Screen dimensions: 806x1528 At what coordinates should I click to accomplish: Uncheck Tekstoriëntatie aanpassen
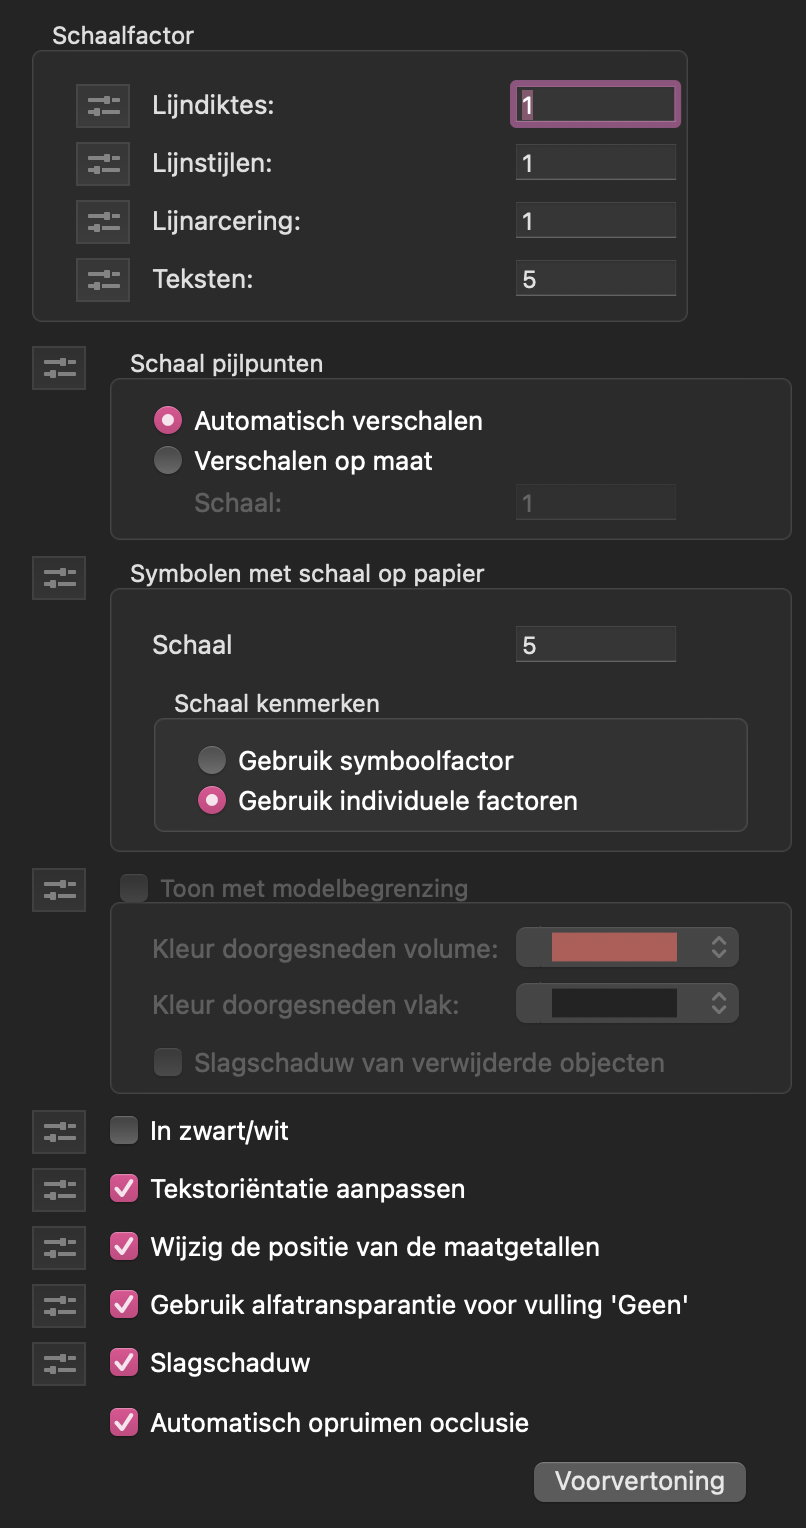(x=124, y=1189)
